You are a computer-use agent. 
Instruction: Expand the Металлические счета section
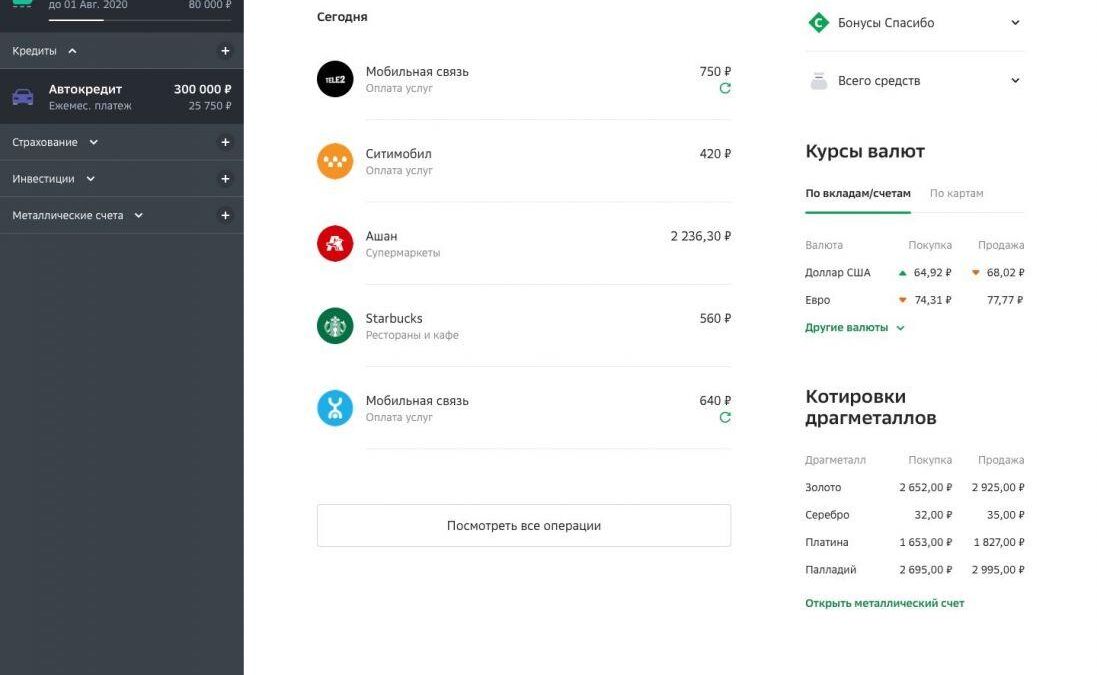[139, 214]
